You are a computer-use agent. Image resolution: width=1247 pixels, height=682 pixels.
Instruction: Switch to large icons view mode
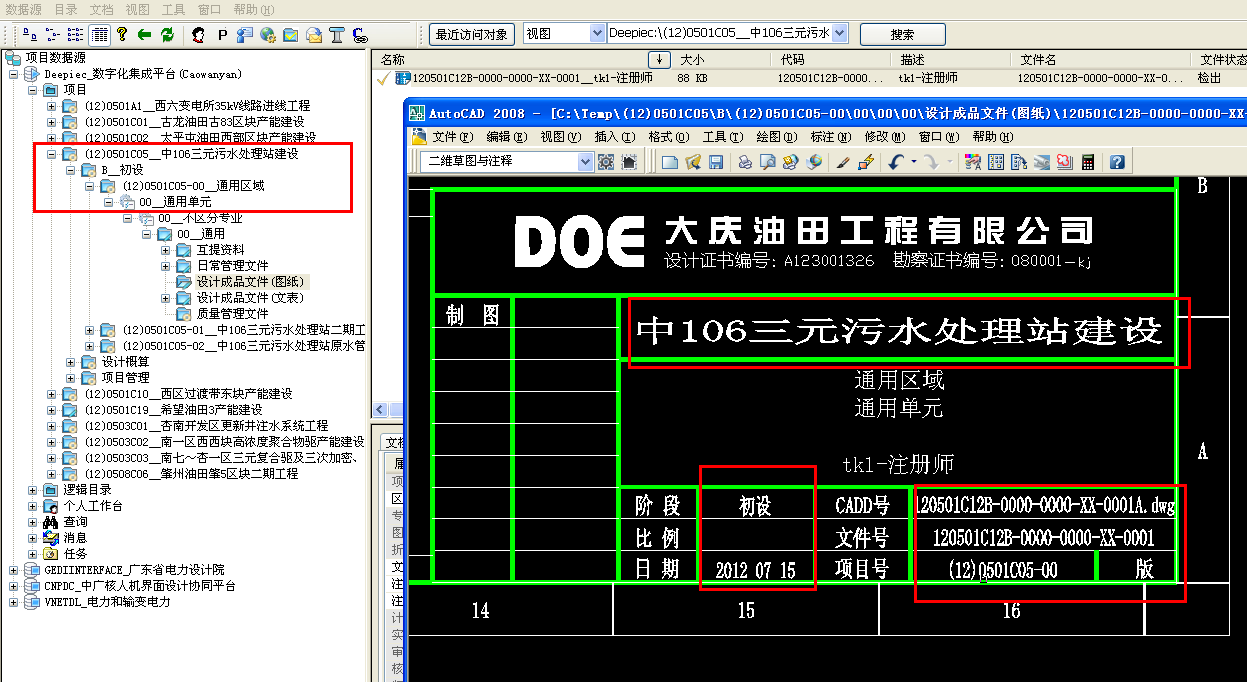(x=30, y=35)
